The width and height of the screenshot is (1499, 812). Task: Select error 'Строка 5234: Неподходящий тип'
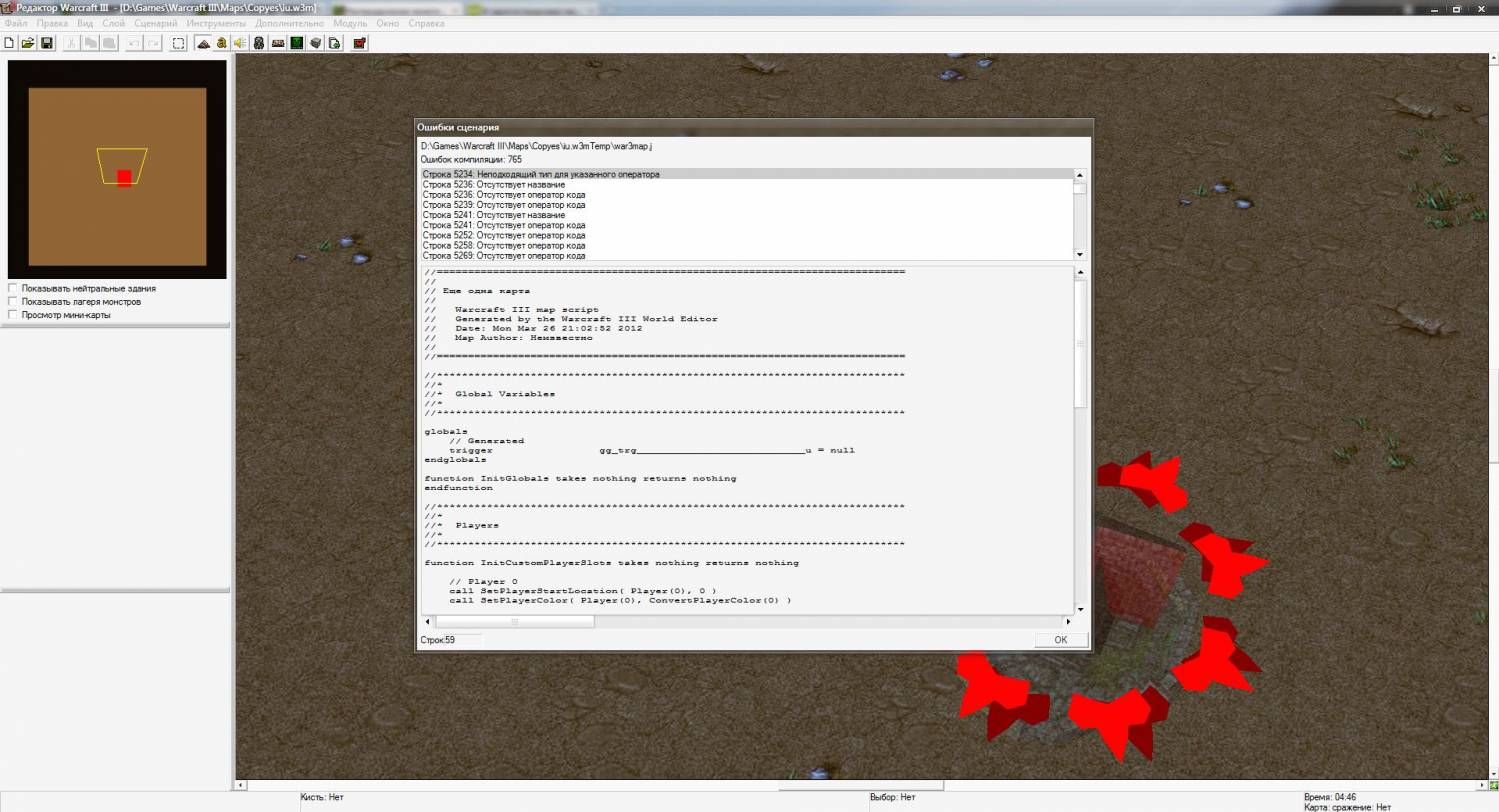pos(747,174)
